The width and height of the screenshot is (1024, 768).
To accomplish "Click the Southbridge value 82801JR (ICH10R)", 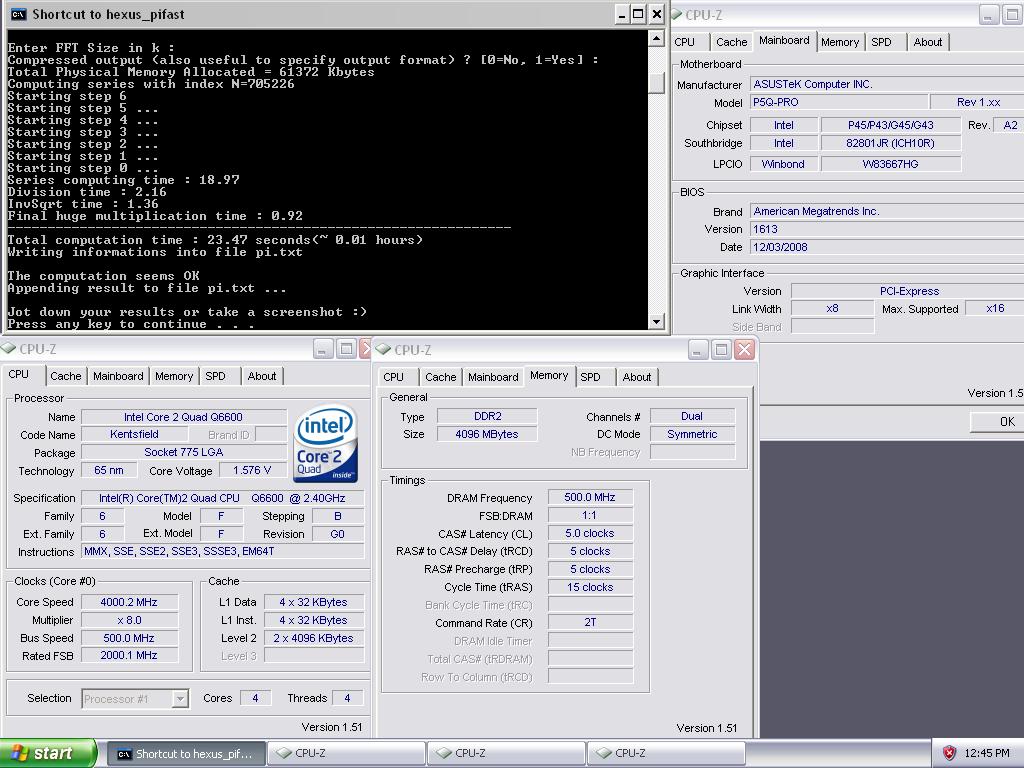I will point(891,143).
